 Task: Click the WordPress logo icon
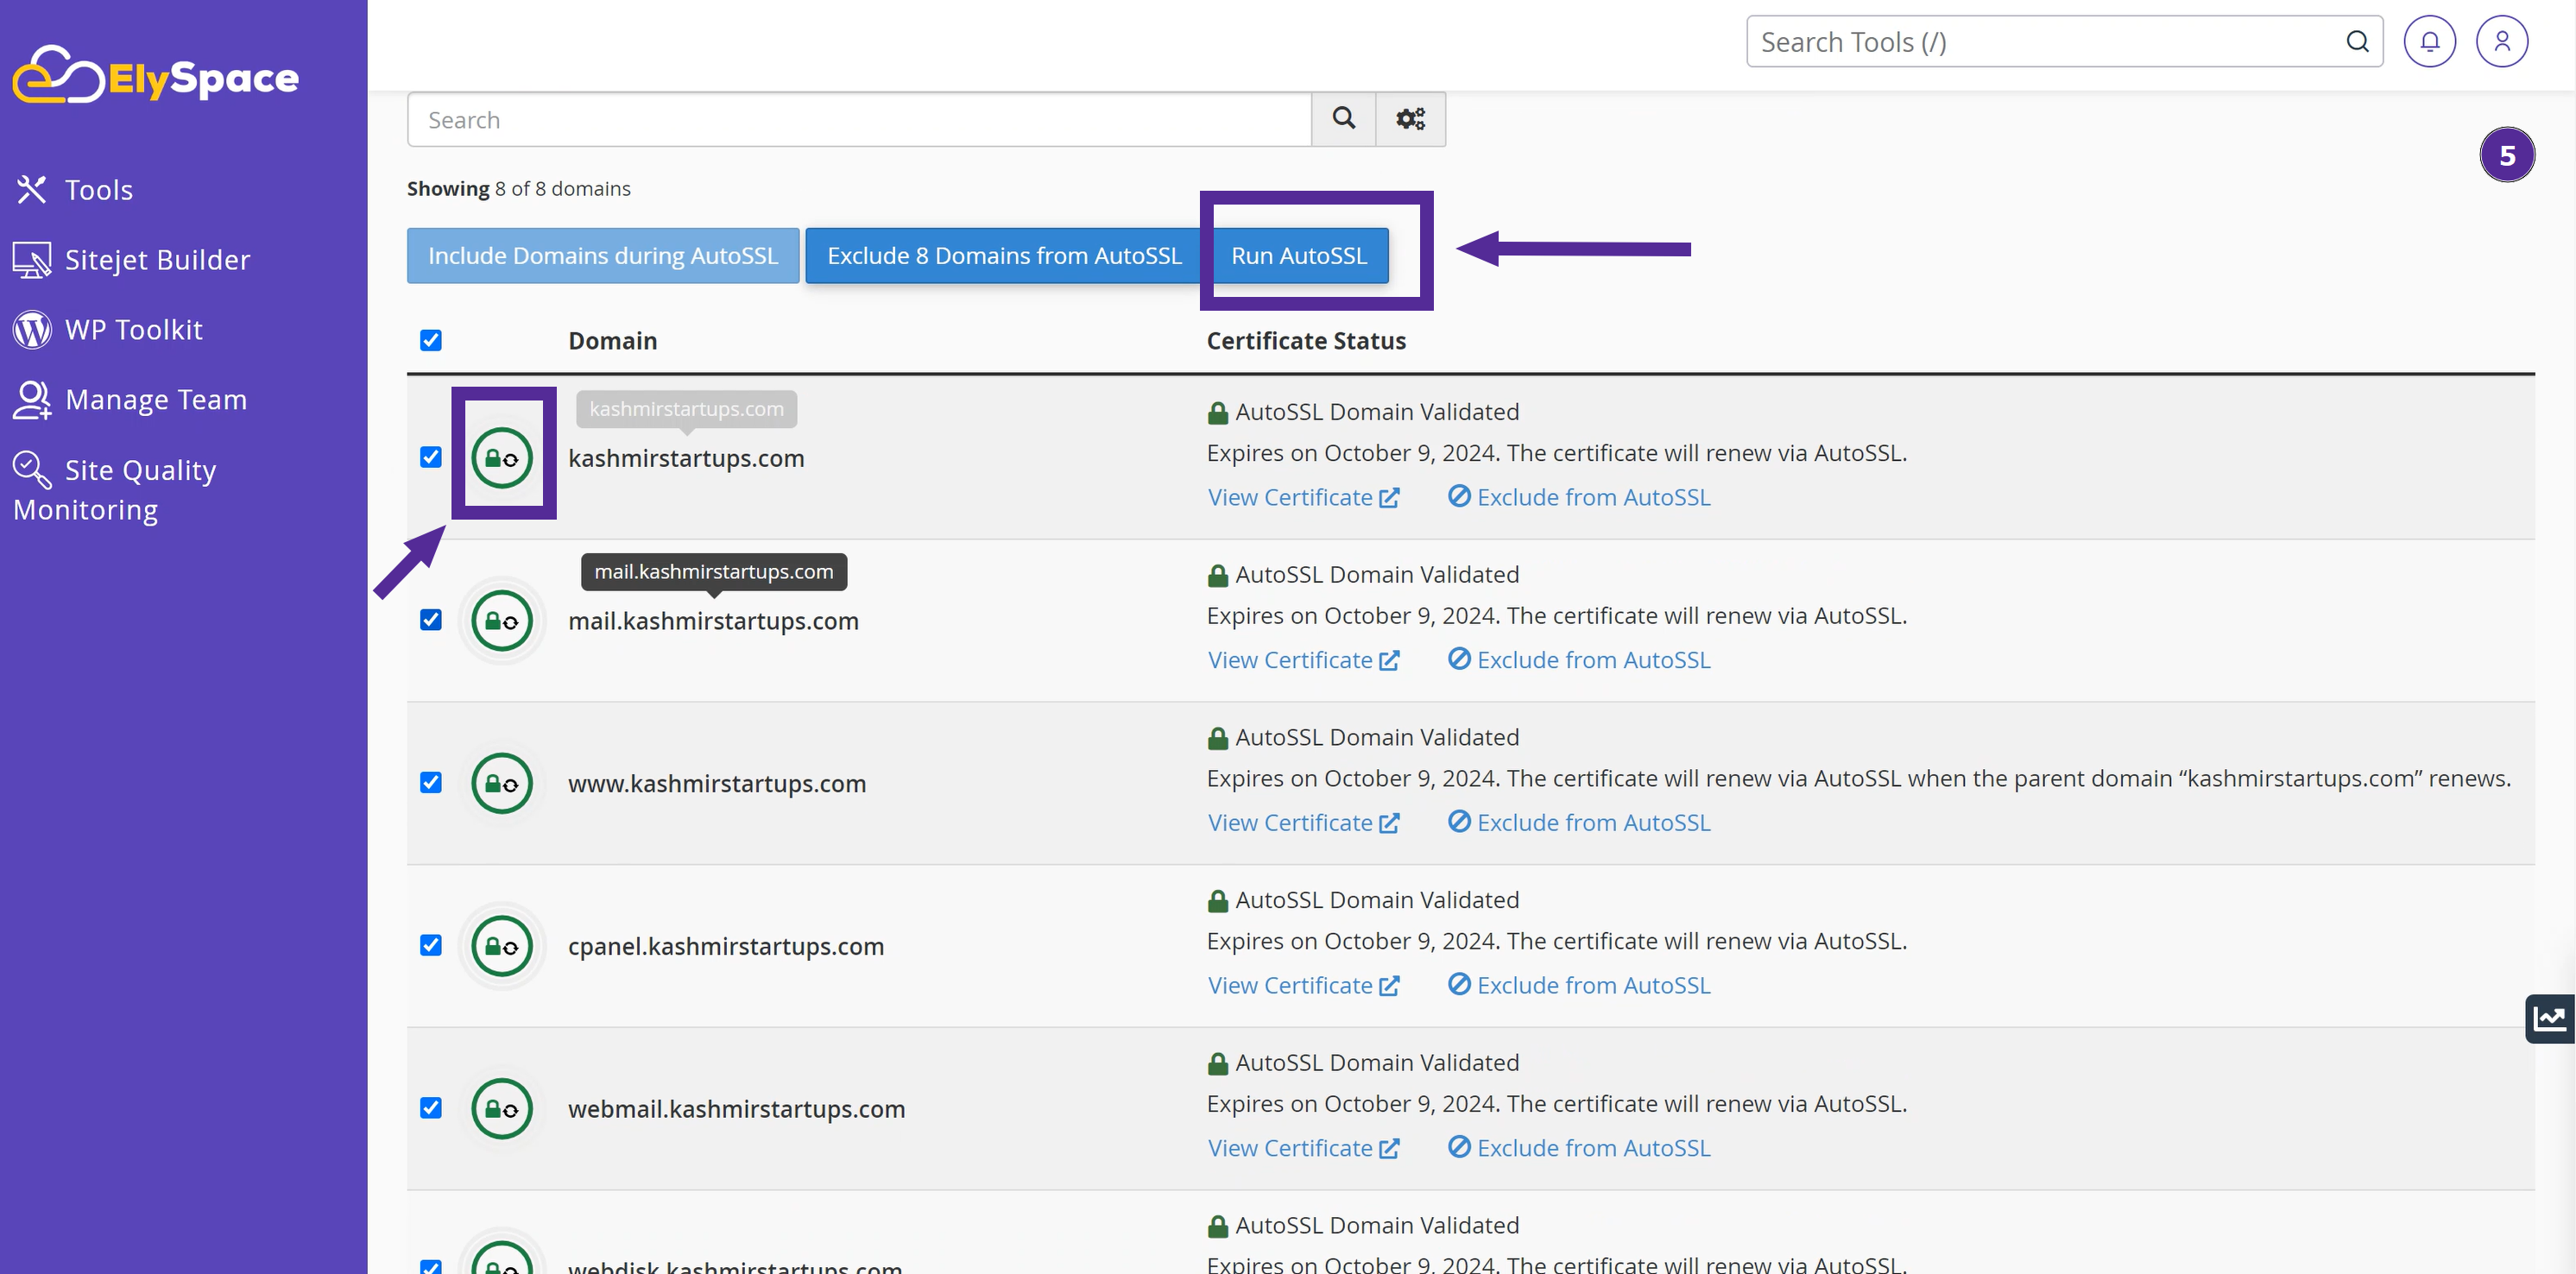pyautogui.click(x=32, y=329)
